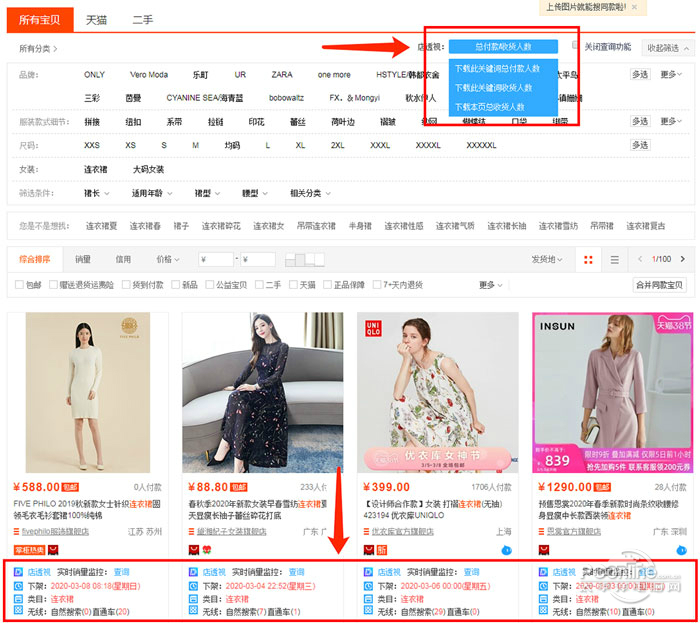Click heart icon under ¥88.80 product

point(207,550)
